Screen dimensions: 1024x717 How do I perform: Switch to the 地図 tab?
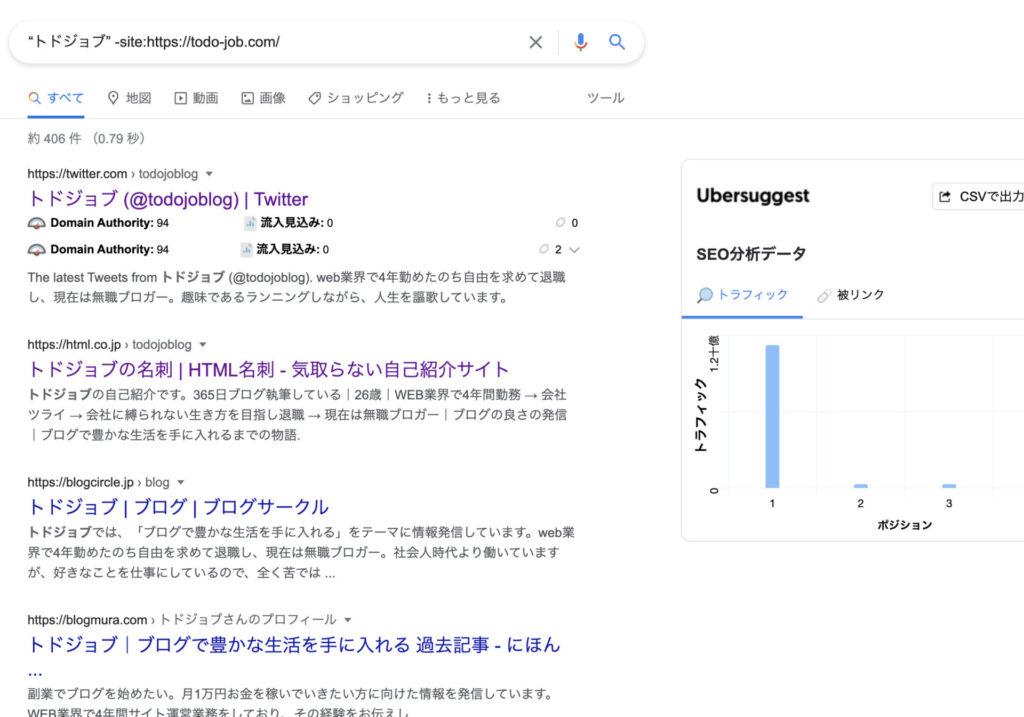(129, 98)
